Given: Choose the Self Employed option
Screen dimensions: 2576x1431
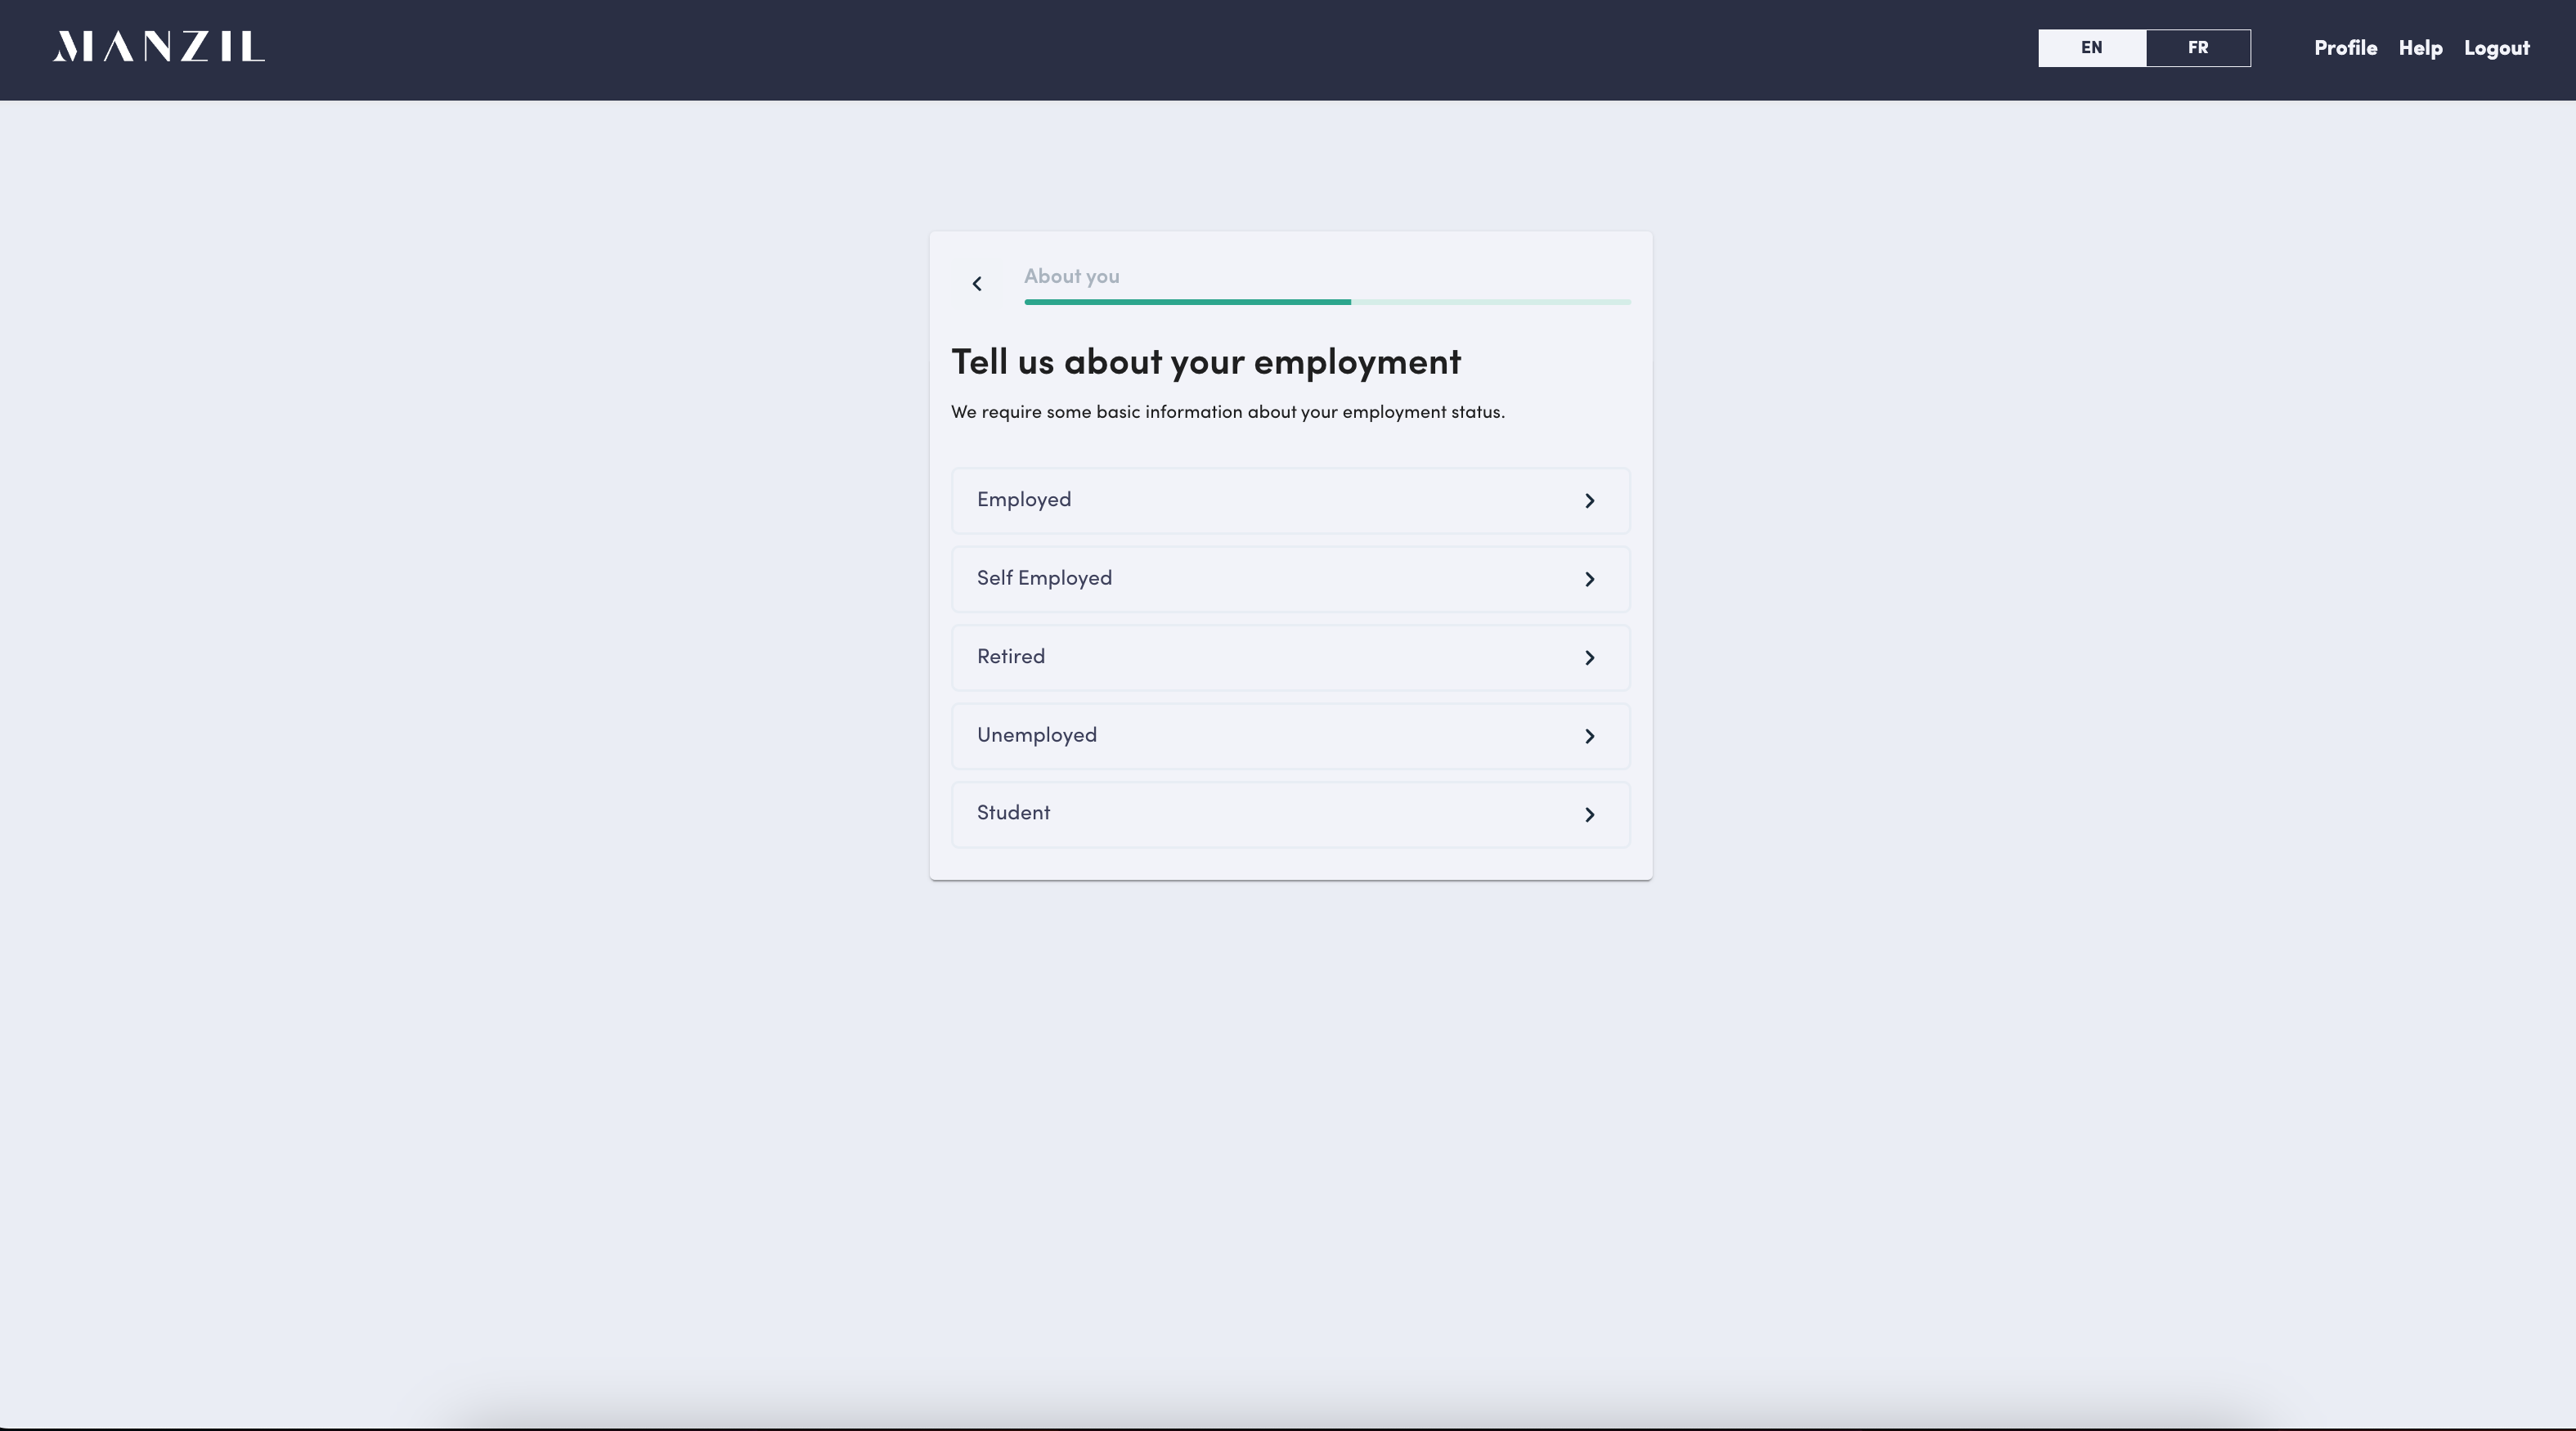Looking at the screenshot, I should click(x=1044, y=578).
